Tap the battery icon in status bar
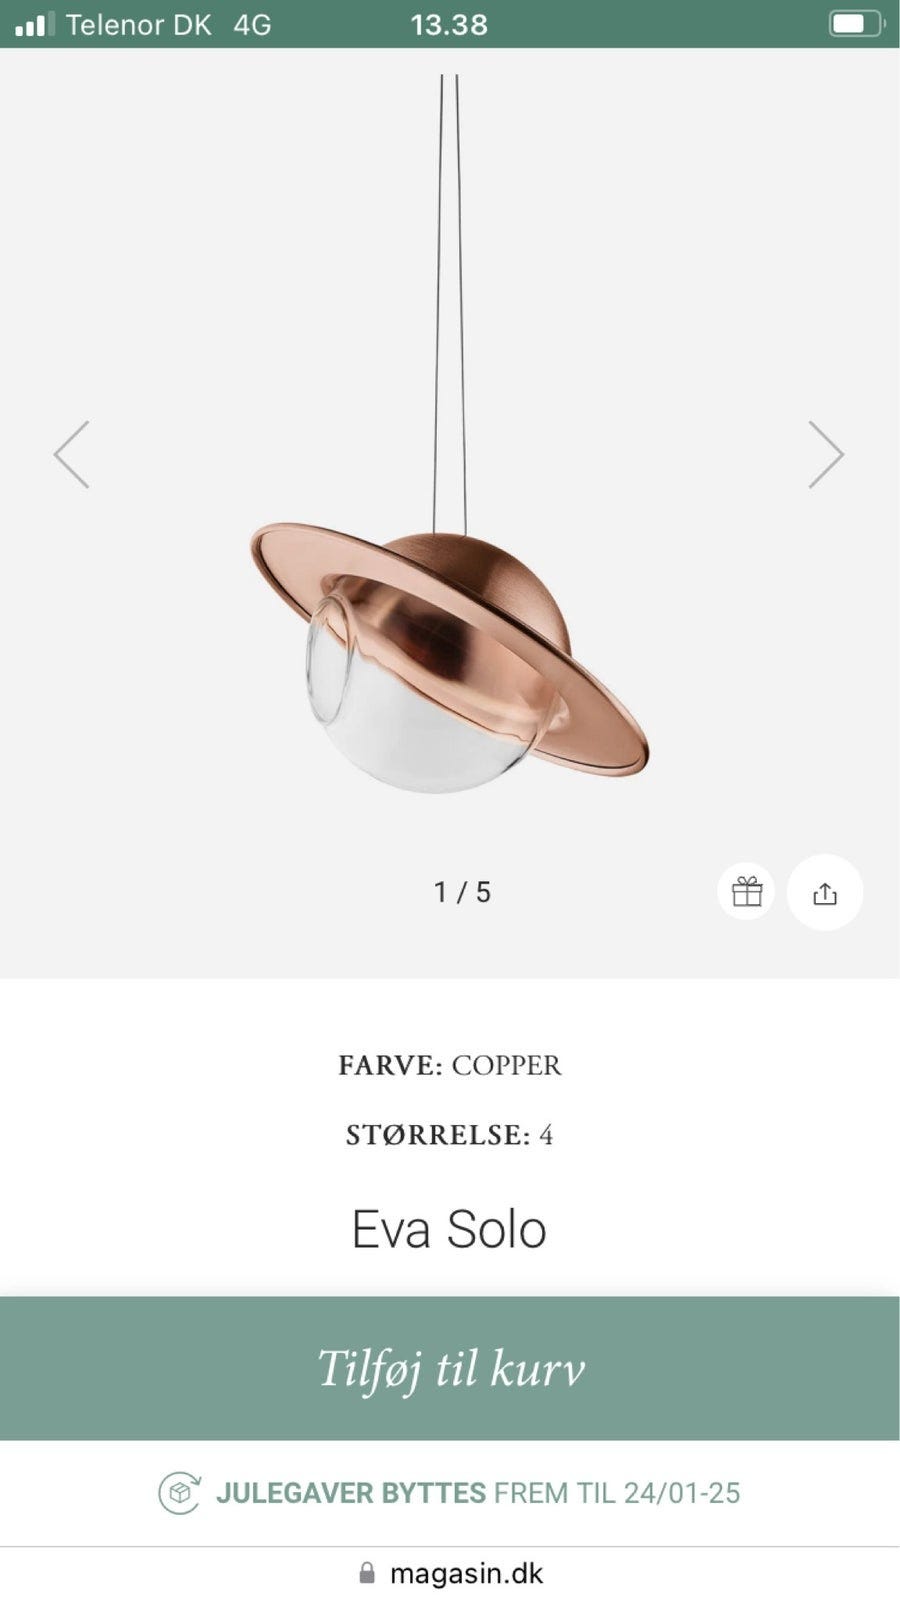This screenshot has height=1600, width=900. 857,24
